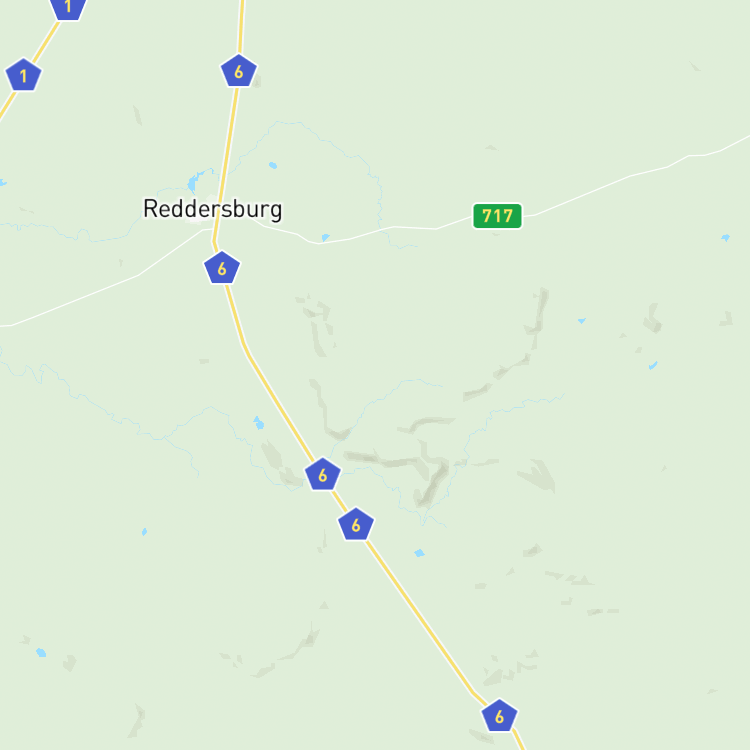
Task: Click the lower of the two adjacent route 6 shields
Action: click(x=356, y=524)
